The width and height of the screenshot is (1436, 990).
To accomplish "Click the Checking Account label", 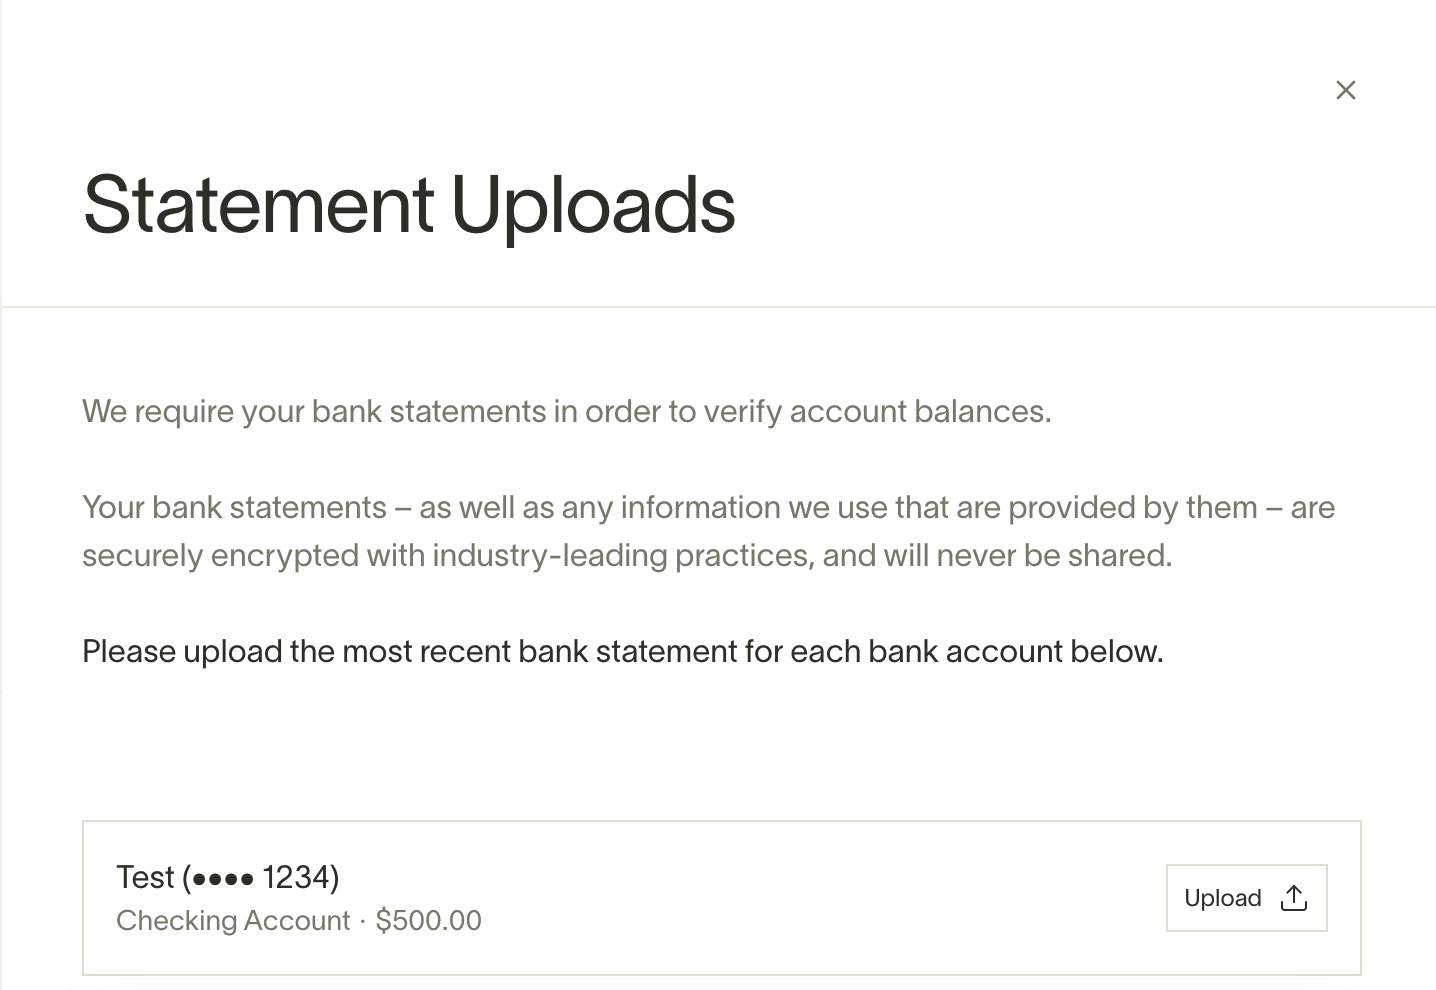I will (x=233, y=921).
